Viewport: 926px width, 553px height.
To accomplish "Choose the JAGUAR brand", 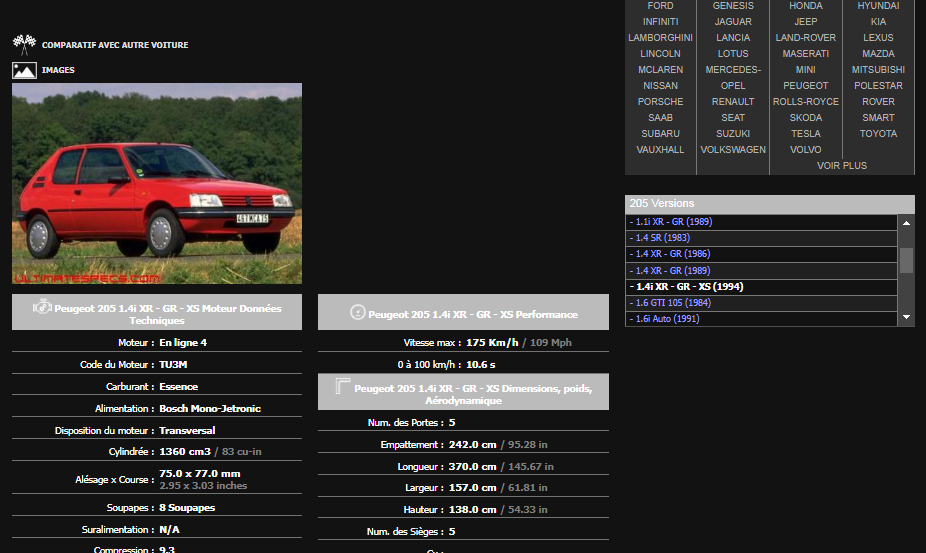I will pyautogui.click(x=733, y=22).
